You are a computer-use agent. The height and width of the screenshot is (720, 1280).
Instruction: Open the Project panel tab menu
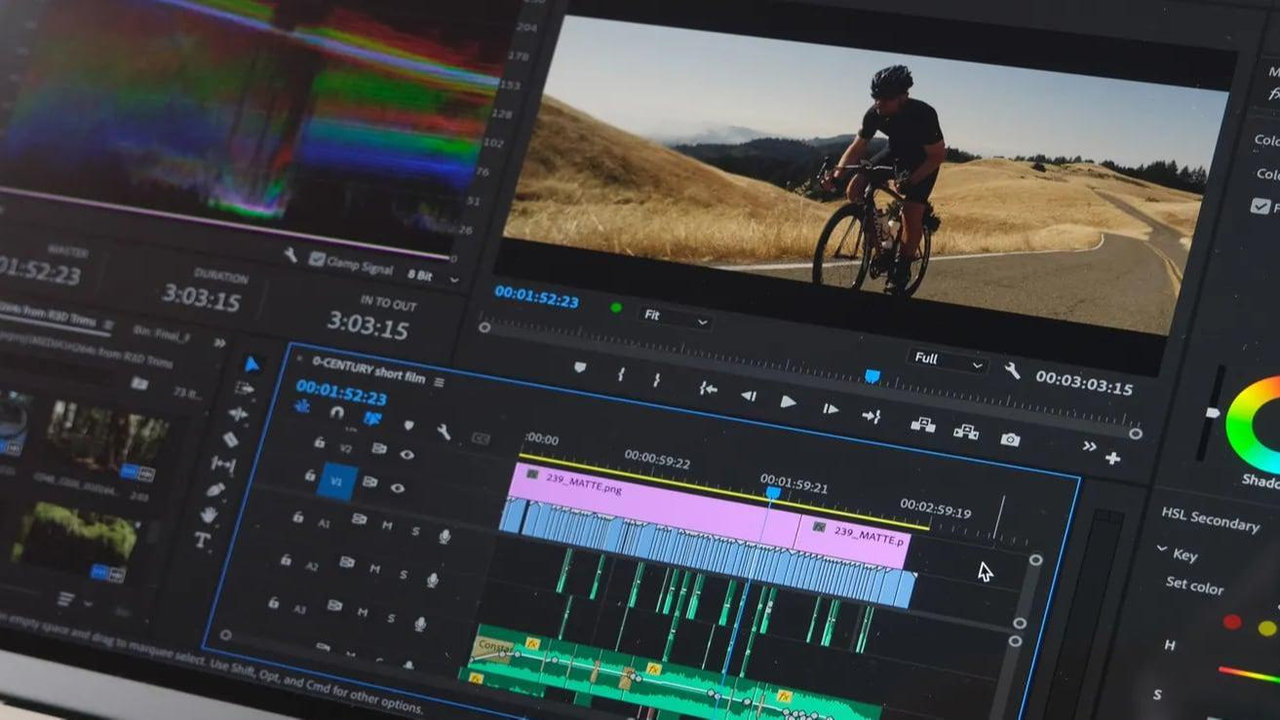click(108, 326)
